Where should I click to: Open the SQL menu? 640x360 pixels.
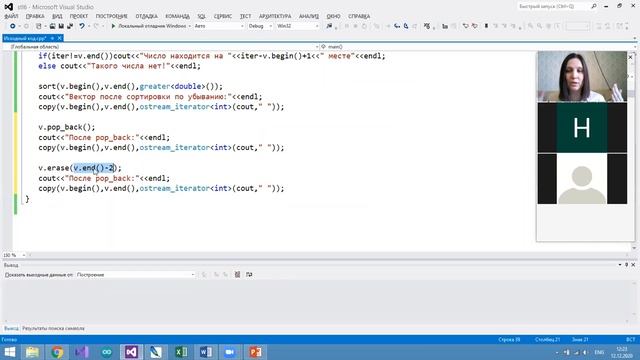click(x=202, y=16)
